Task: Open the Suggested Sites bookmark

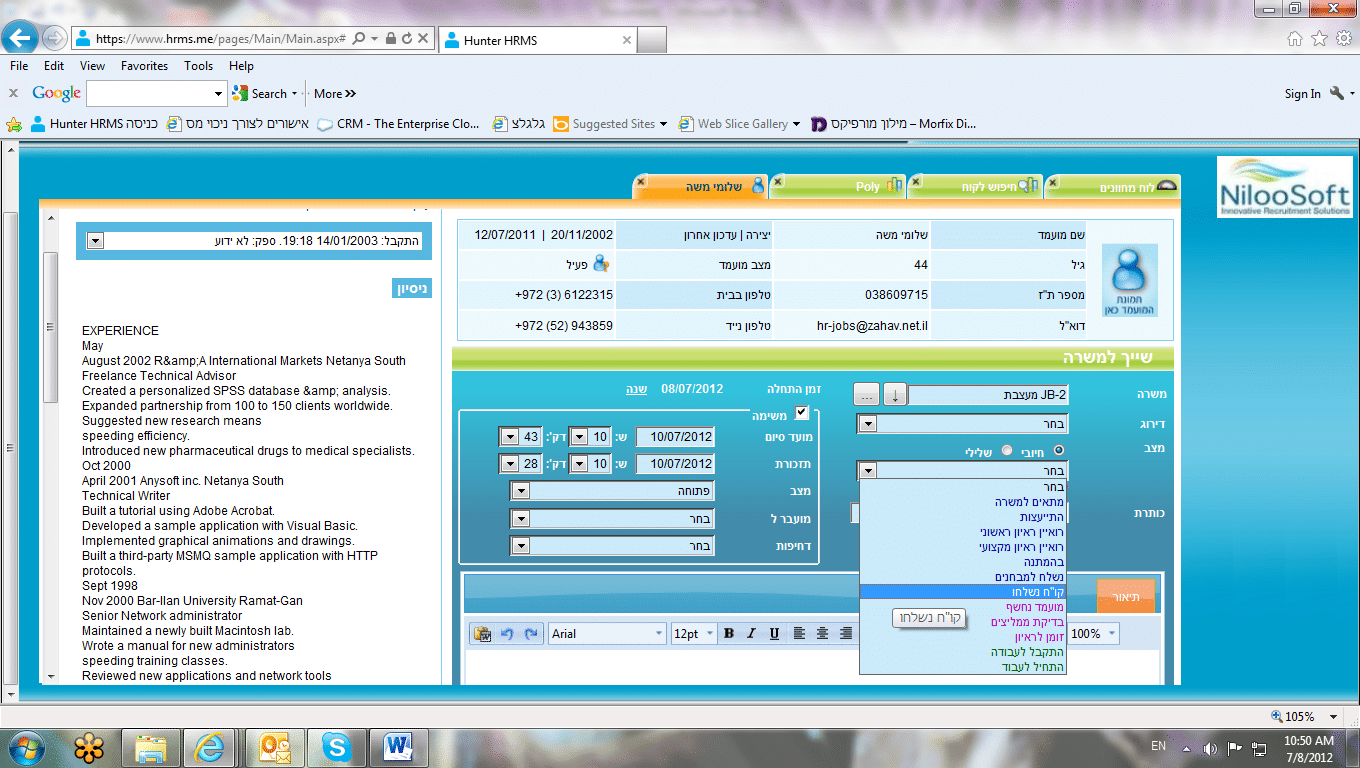Action: 610,124
